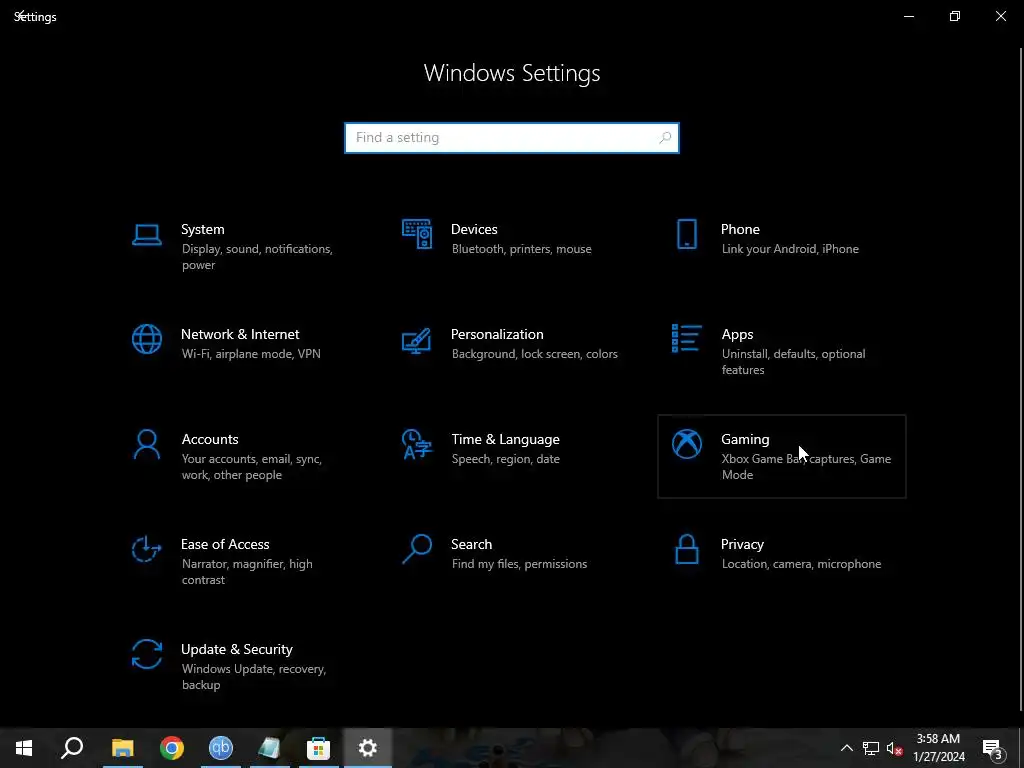Click the taskbar search magnifier
Screen dimensions: 1024x768
click(x=72, y=748)
